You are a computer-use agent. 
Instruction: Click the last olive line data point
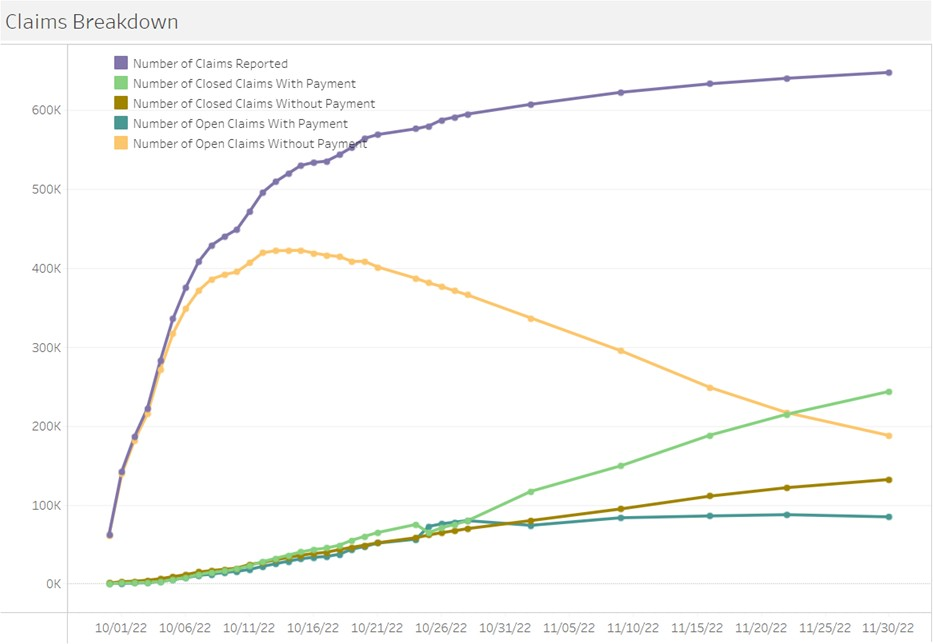pos(888,480)
